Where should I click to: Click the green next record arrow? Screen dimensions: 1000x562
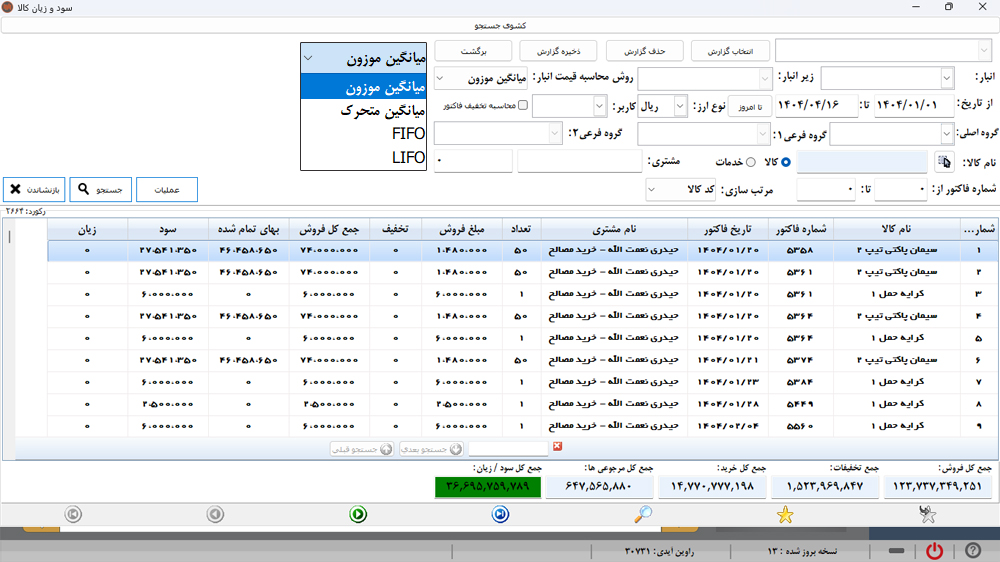click(x=358, y=514)
